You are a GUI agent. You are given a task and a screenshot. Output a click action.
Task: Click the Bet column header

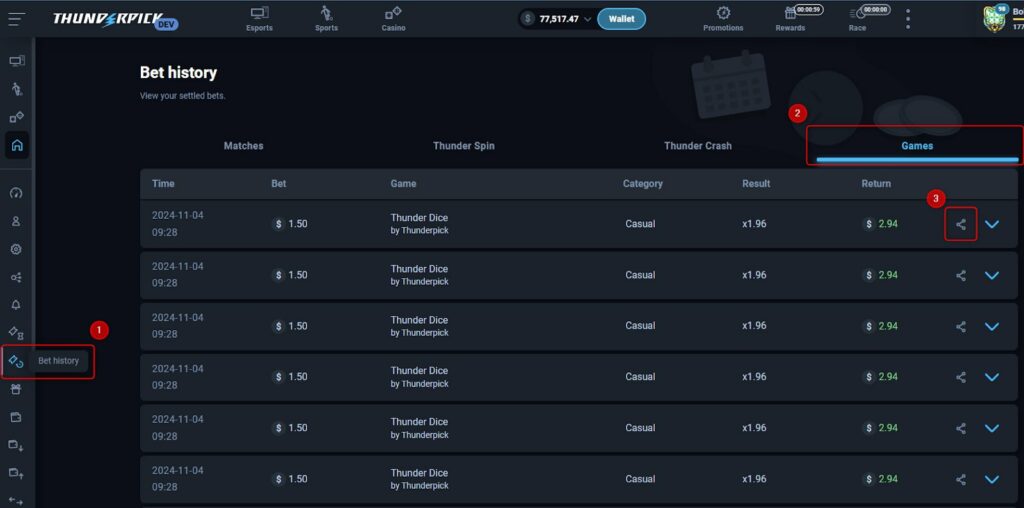279,184
